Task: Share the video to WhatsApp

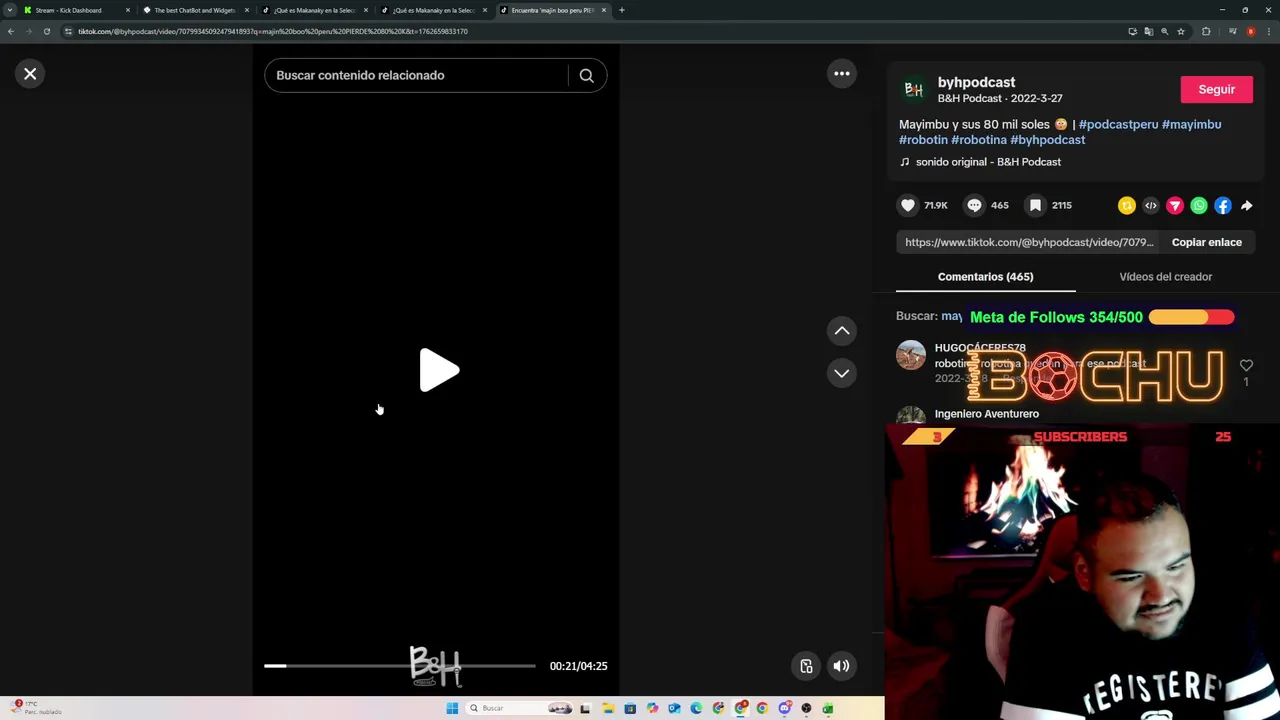Action: click(1199, 206)
